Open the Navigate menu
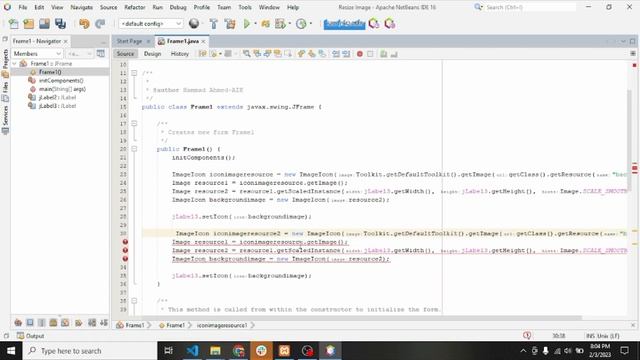640x360 pixels. [x=81, y=7]
